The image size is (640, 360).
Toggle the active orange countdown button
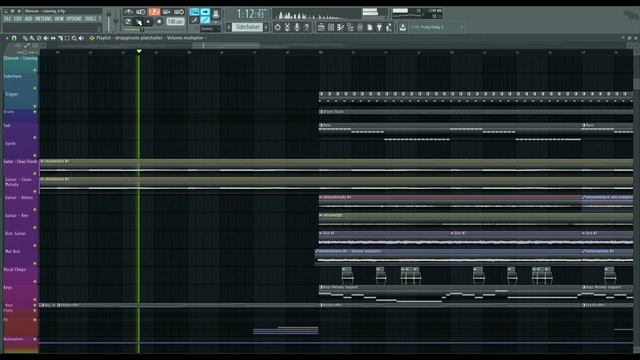click(154, 12)
